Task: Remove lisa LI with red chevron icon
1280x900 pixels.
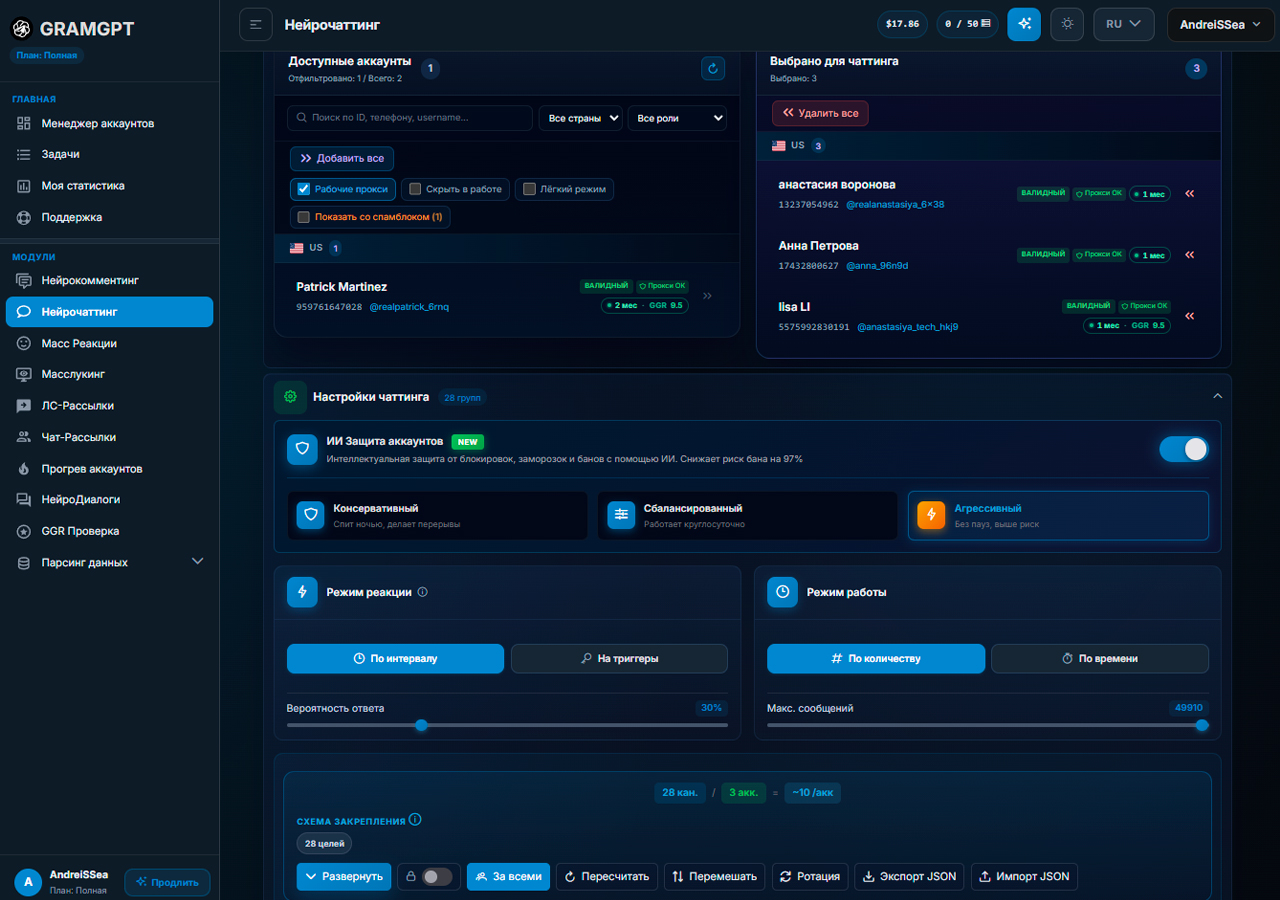Action: pyautogui.click(x=1189, y=316)
